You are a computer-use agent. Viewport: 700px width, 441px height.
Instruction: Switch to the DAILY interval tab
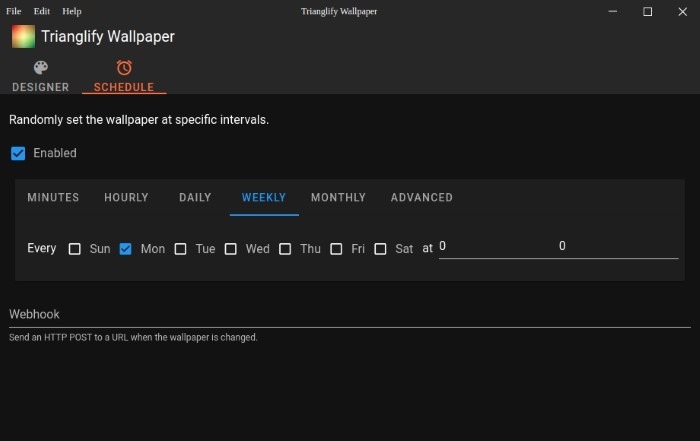pos(195,197)
